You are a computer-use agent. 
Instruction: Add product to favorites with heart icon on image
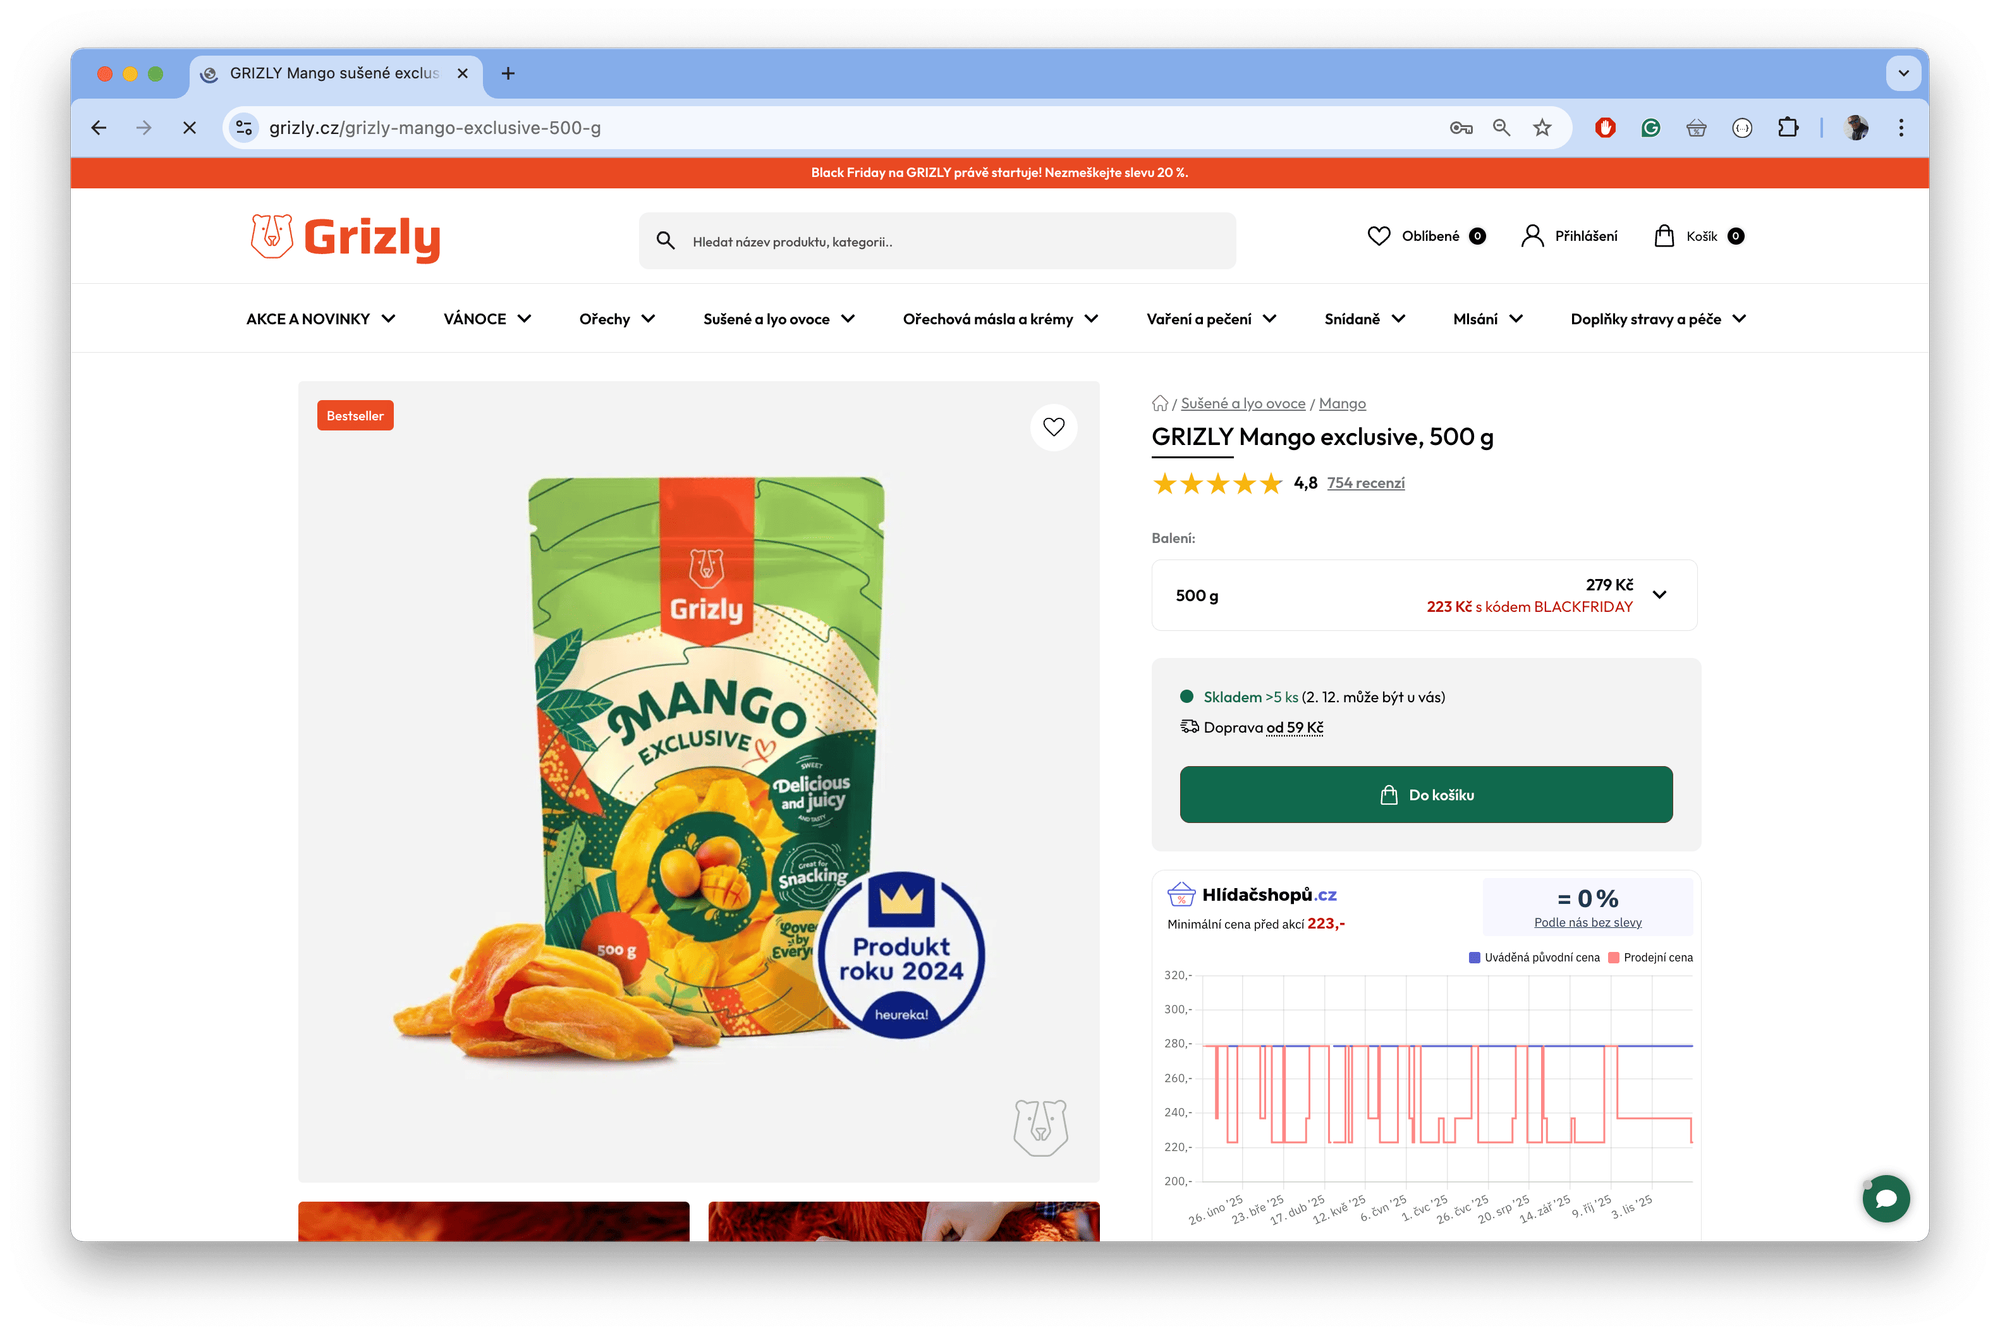point(1054,427)
